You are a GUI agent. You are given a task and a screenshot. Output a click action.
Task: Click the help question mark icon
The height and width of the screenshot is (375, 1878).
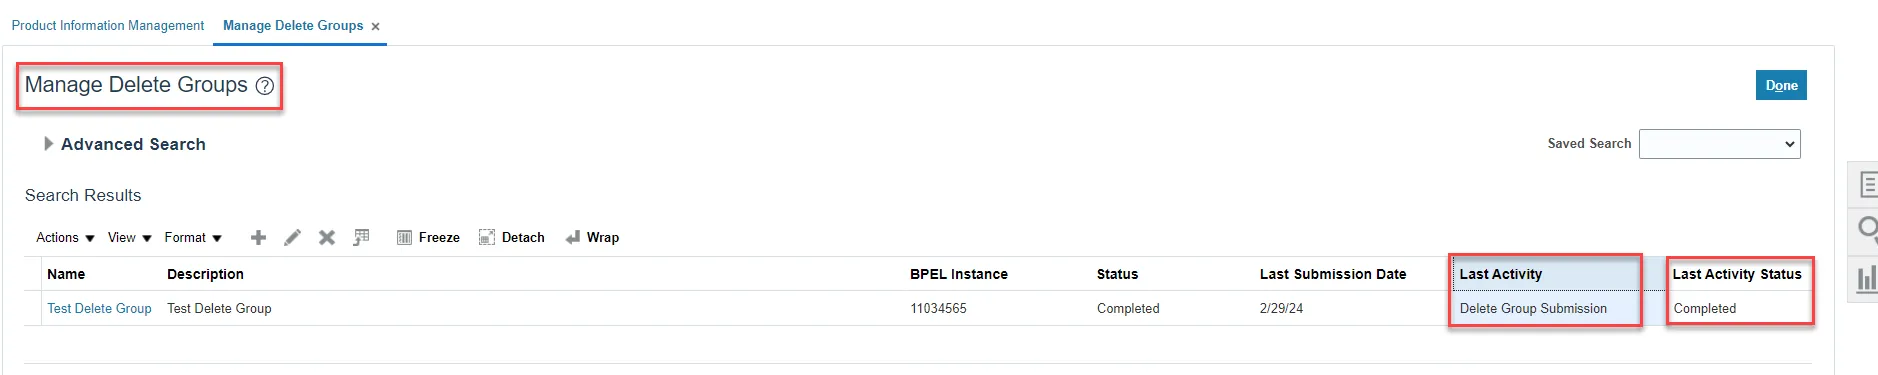(264, 86)
